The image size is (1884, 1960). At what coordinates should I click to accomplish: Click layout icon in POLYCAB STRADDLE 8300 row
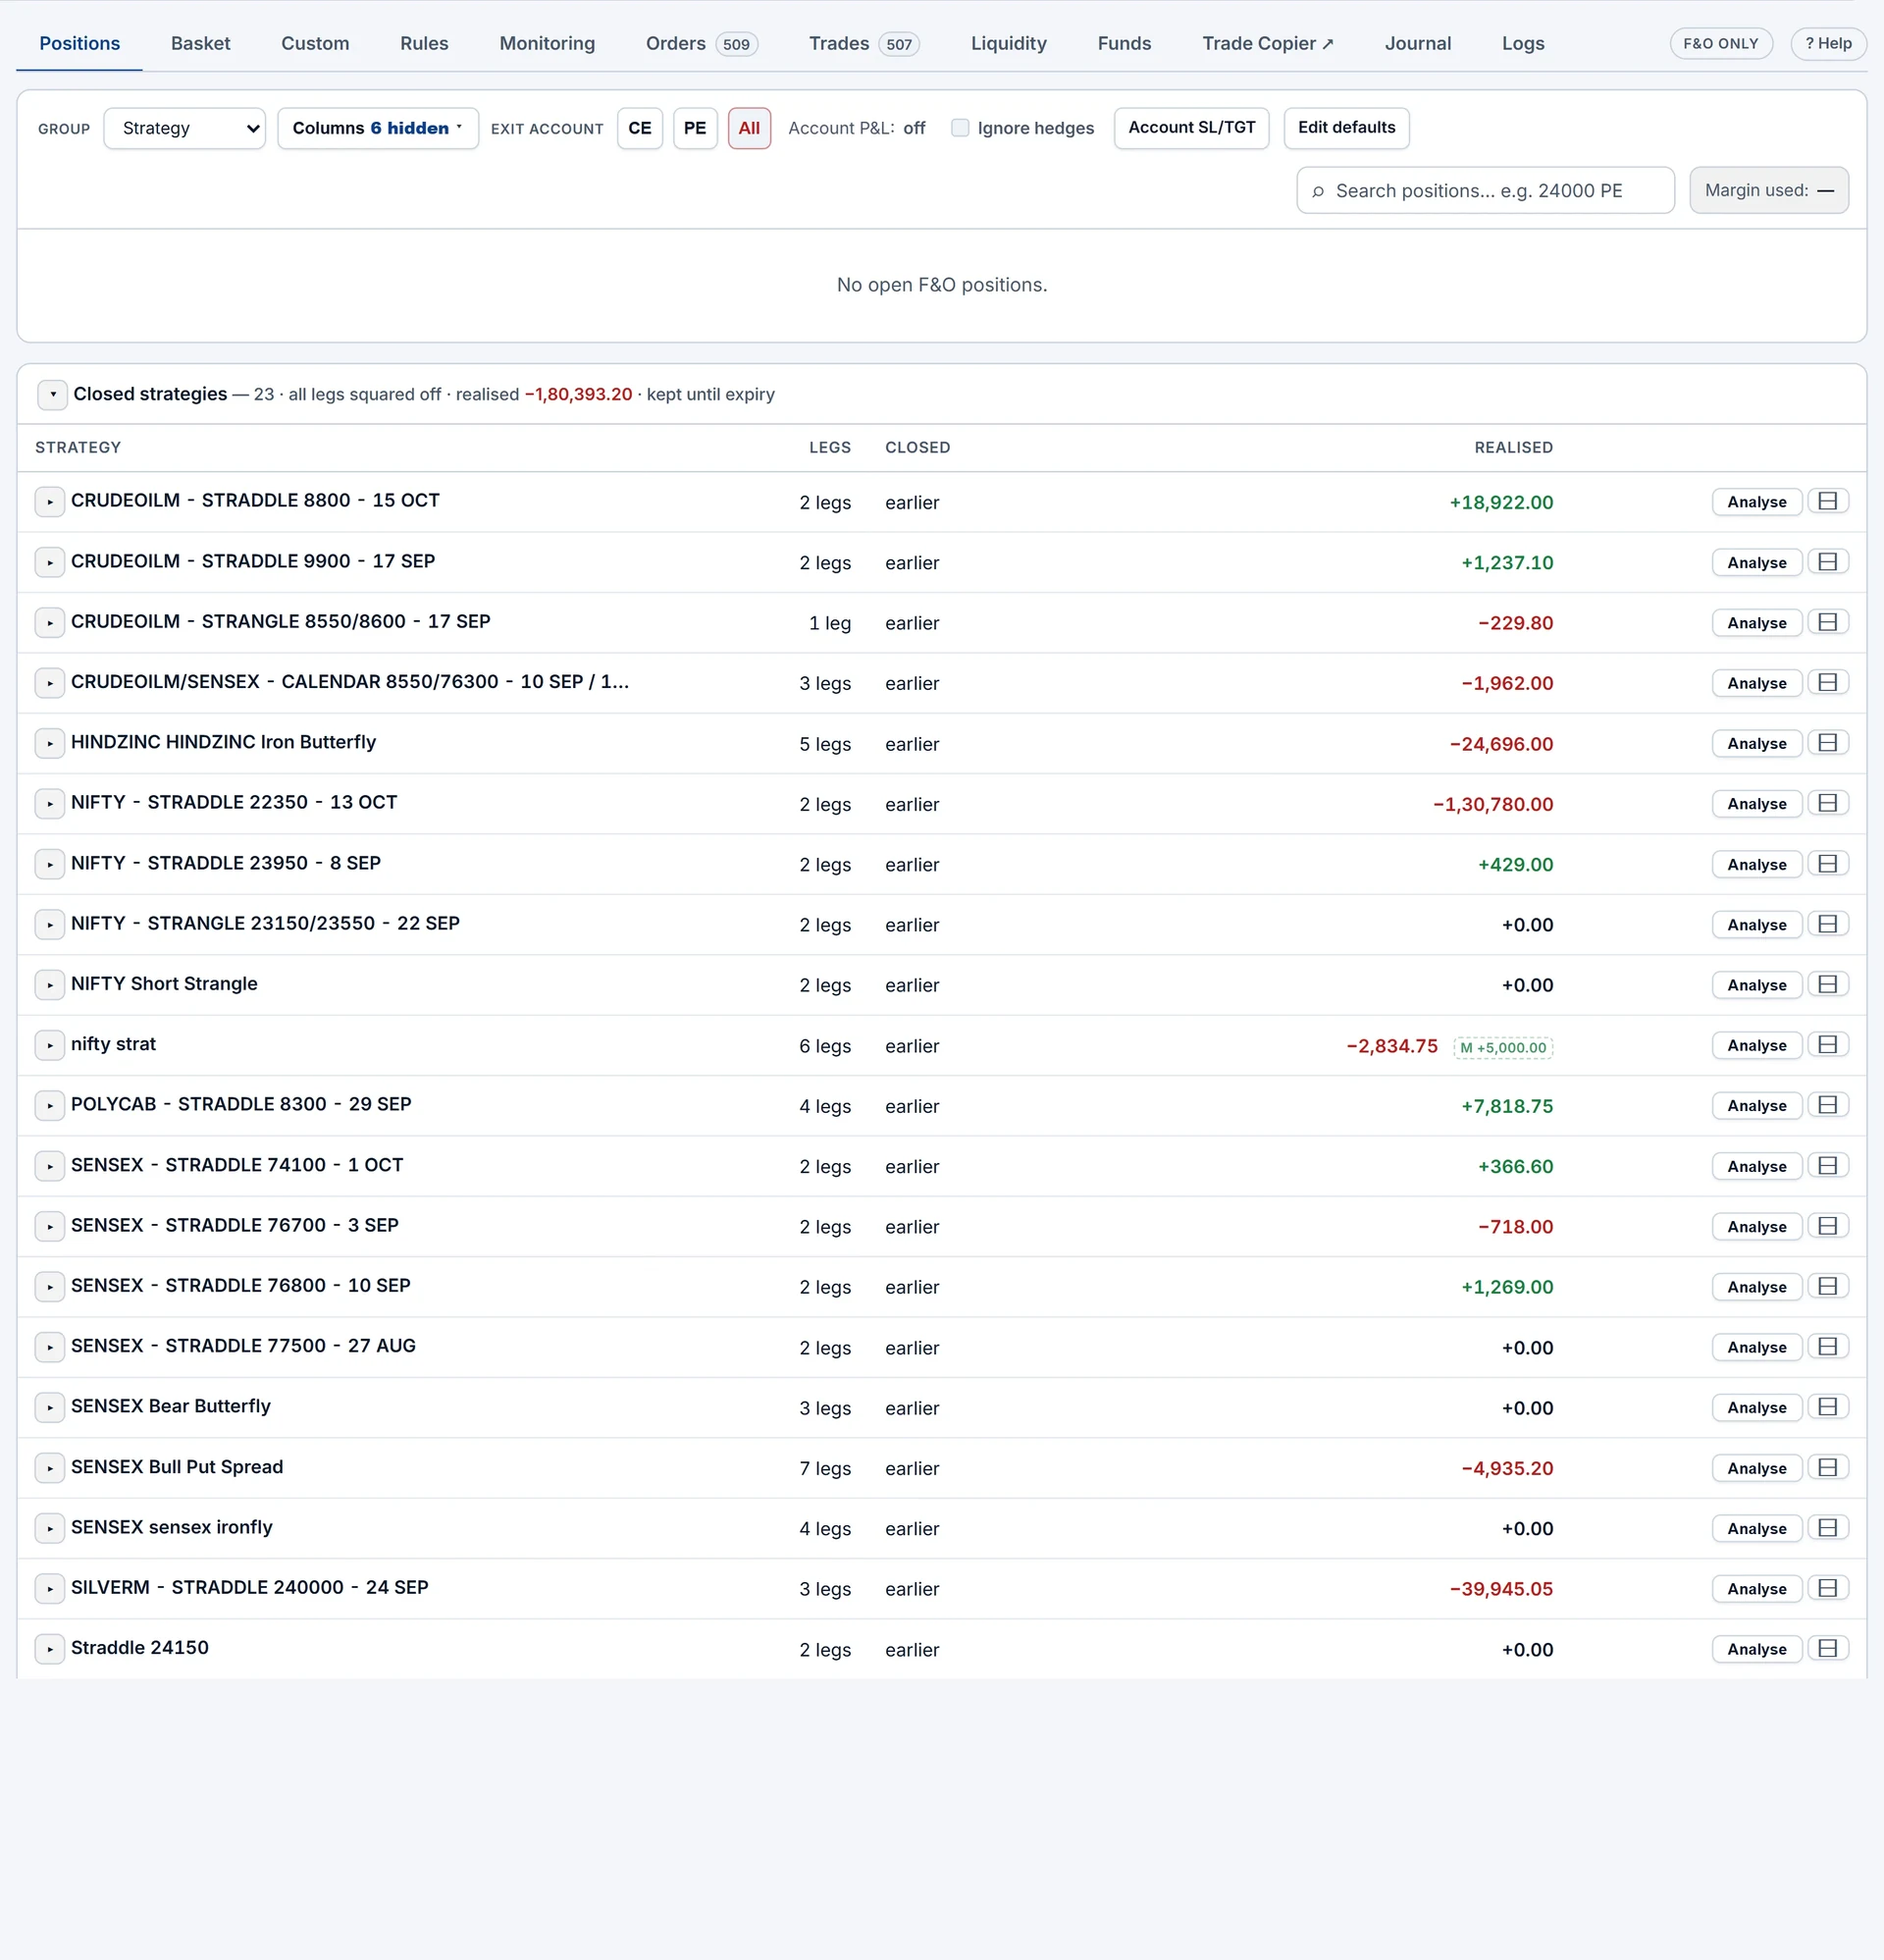[1827, 1105]
